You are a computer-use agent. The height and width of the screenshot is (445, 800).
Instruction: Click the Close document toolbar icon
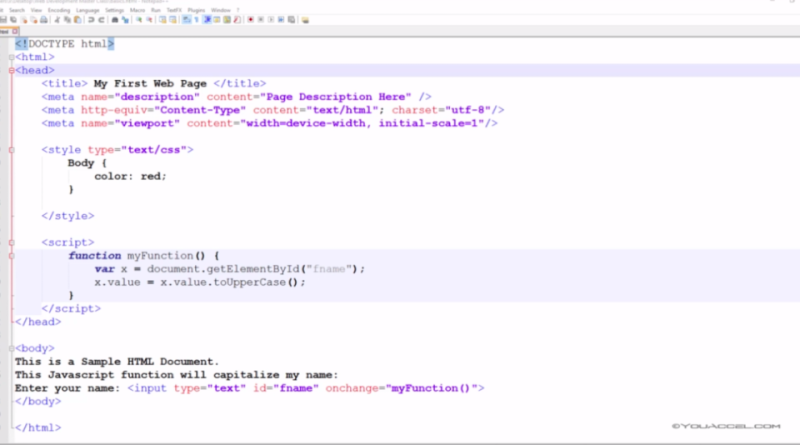24,19
